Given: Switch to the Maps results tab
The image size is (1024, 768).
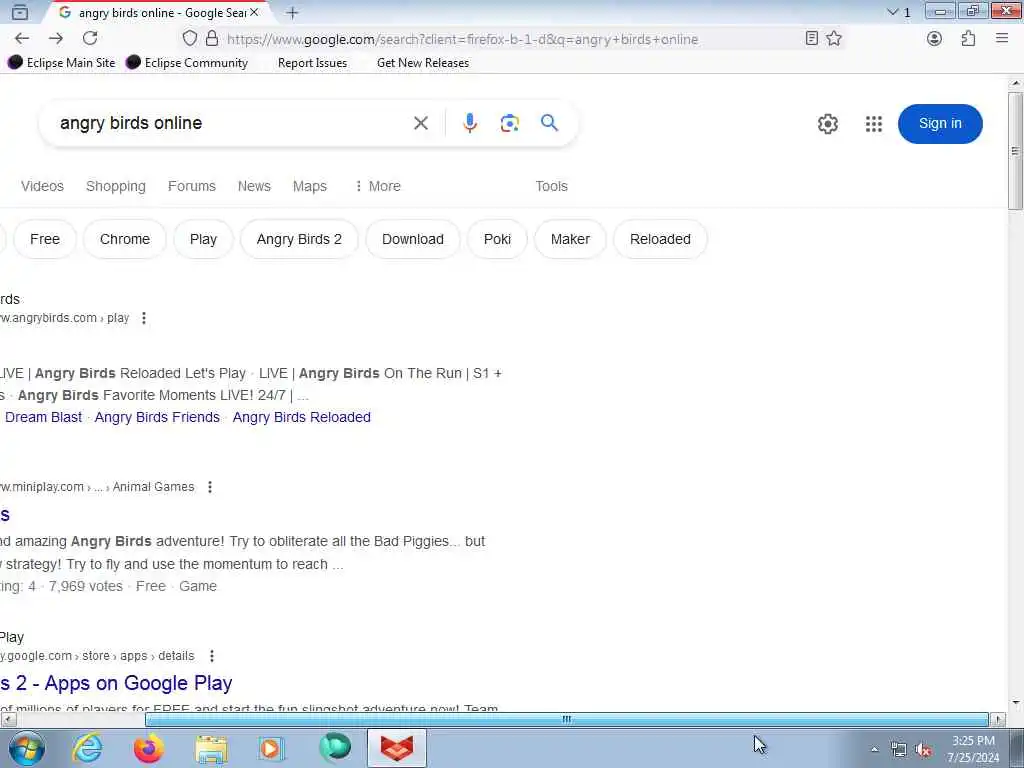Looking at the screenshot, I should [x=310, y=186].
